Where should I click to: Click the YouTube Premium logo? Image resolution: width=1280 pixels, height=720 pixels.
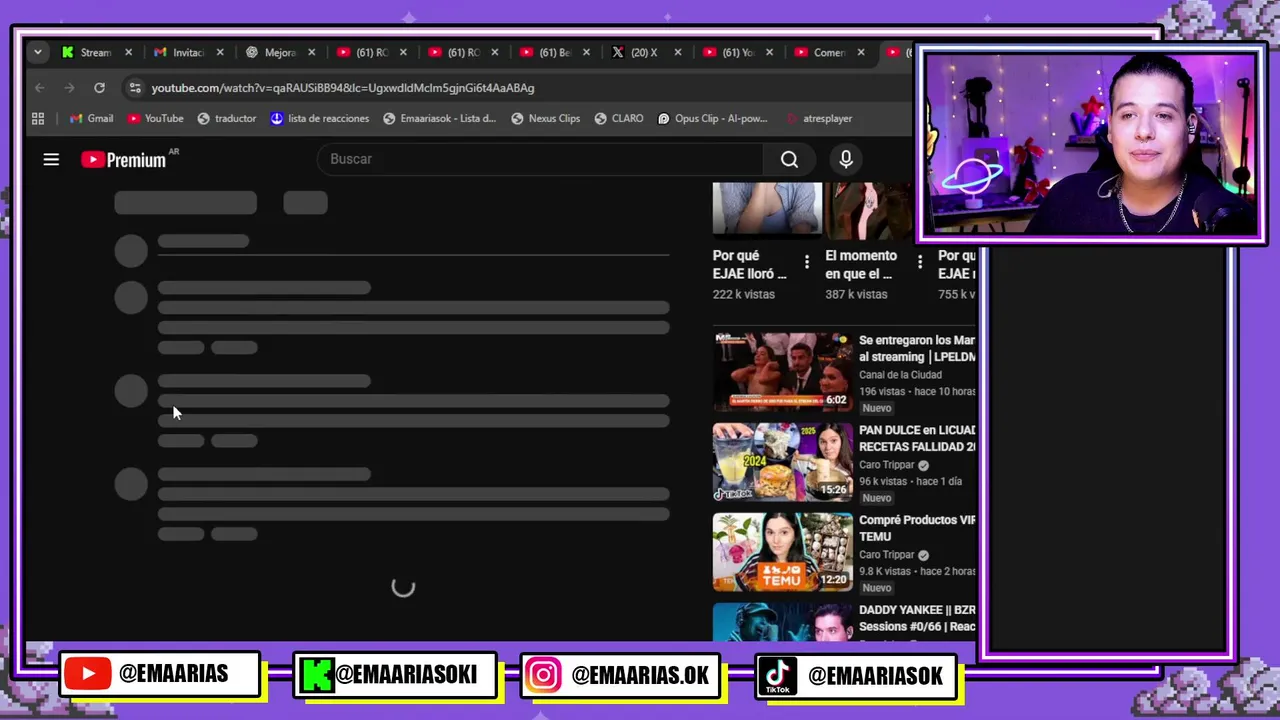[124, 160]
